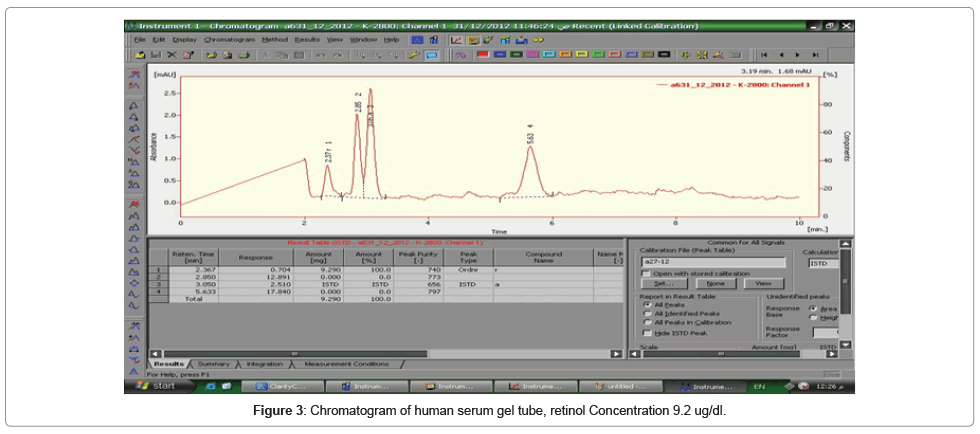
Task: Click the View calibration button
Action: pyautogui.click(x=764, y=283)
